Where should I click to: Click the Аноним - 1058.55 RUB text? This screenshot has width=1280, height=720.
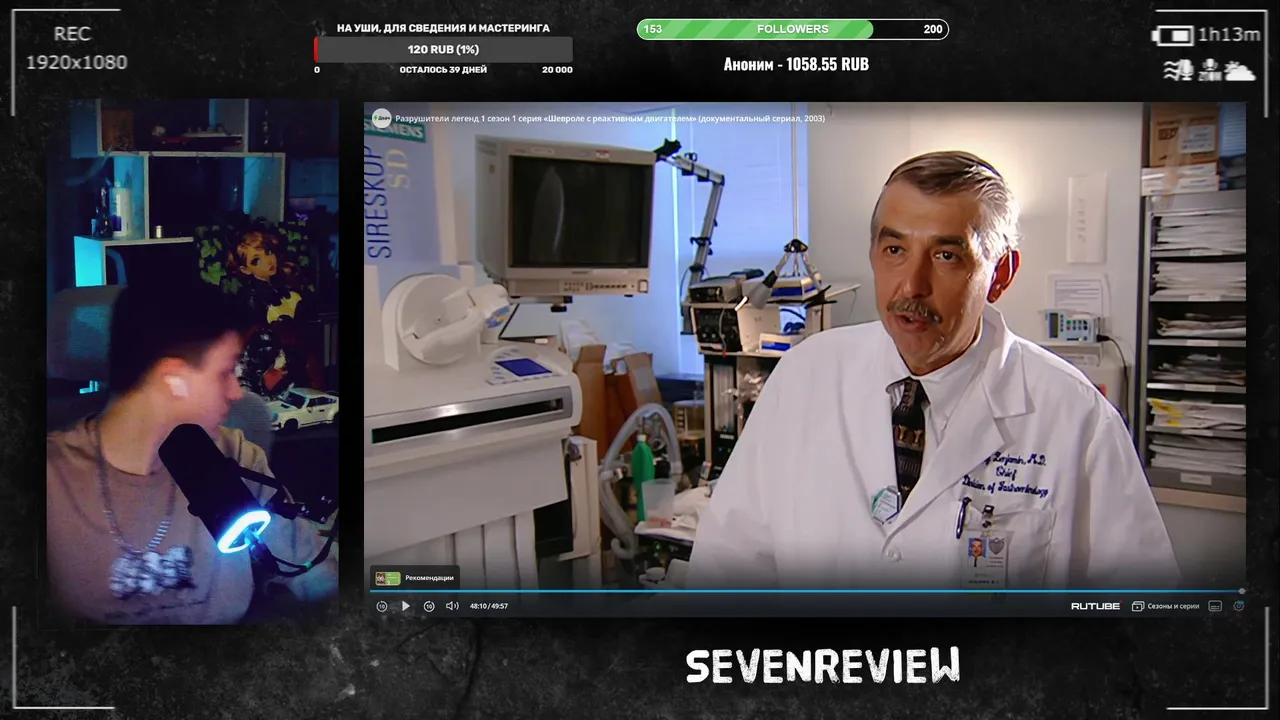796,64
